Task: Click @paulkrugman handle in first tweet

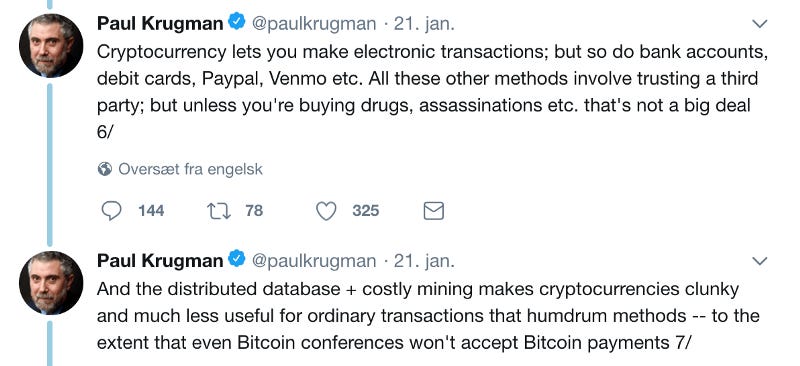Action: (x=314, y=24)
